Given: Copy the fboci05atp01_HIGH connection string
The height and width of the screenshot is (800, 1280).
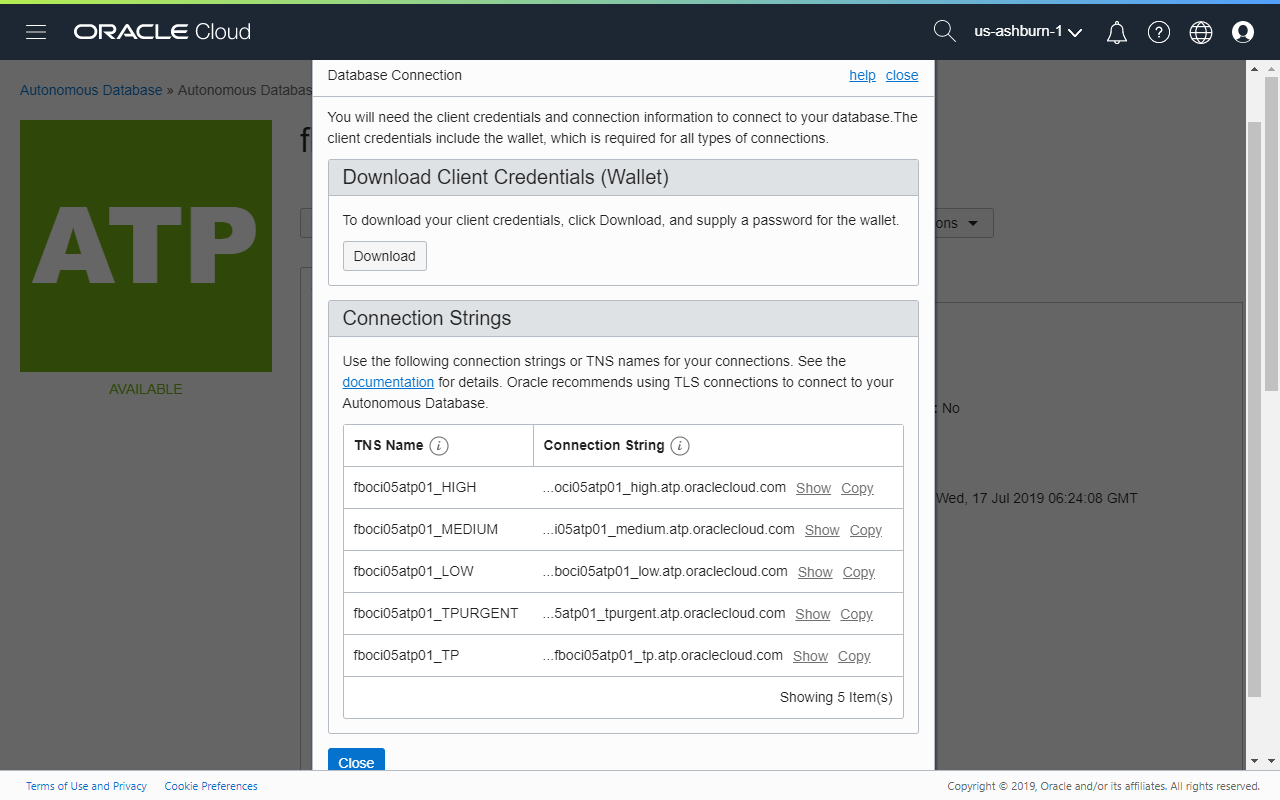Looking at the screenshot, I should tap(857, 488).
